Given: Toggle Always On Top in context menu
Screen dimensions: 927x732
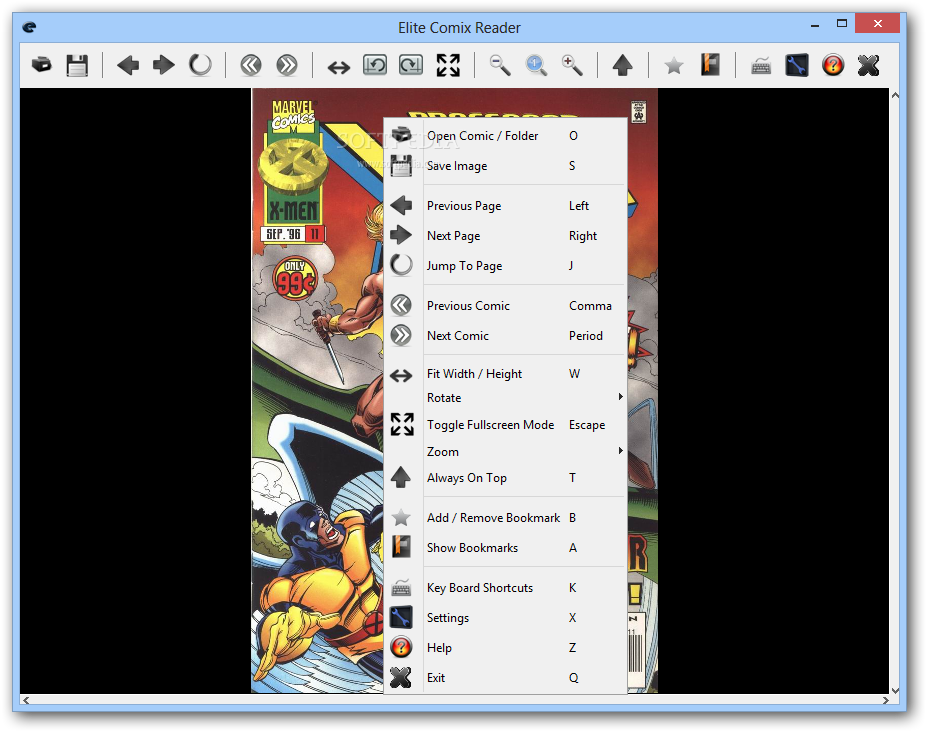Looking at the screenshot, I should point(505,478).
